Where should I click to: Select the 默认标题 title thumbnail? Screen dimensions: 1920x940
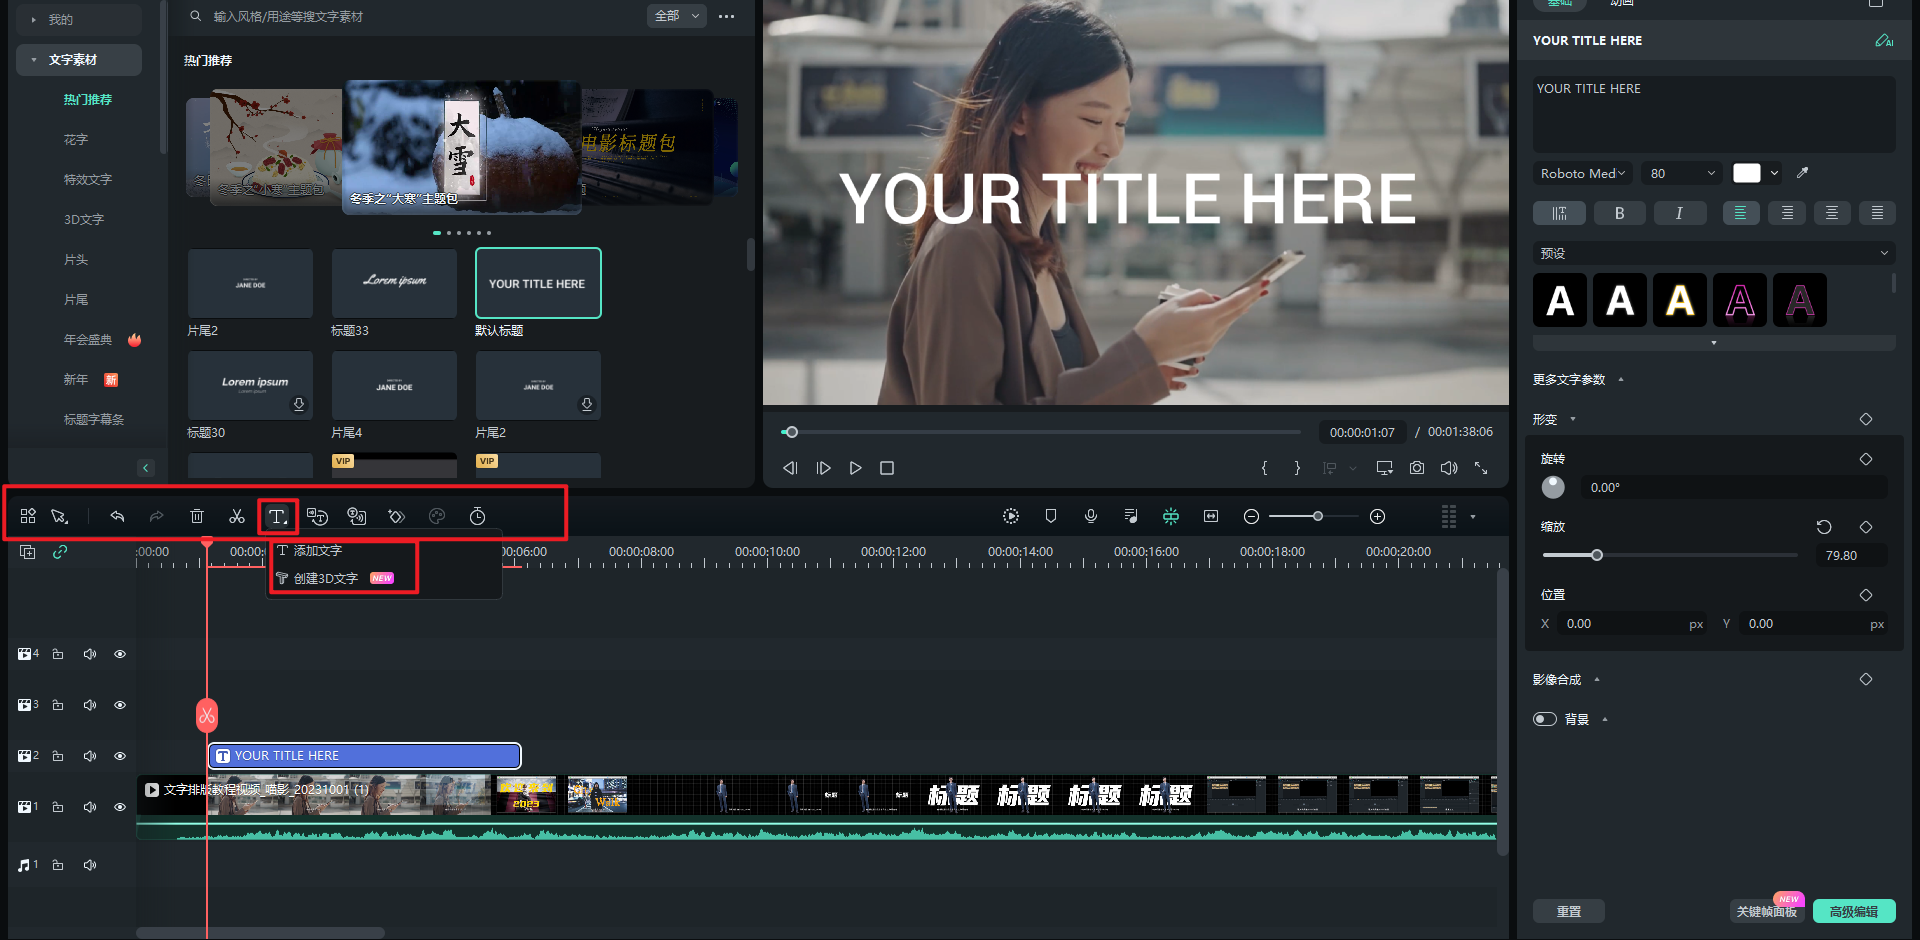pos(538,284)
